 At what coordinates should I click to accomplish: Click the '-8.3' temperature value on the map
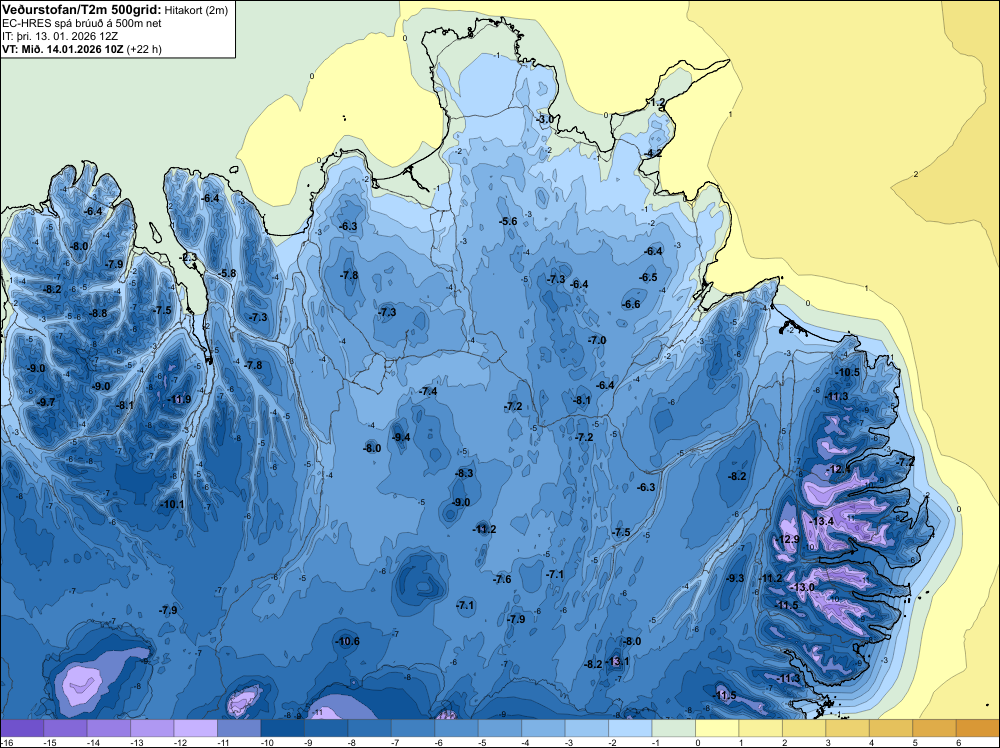click(x=464, y=473)
